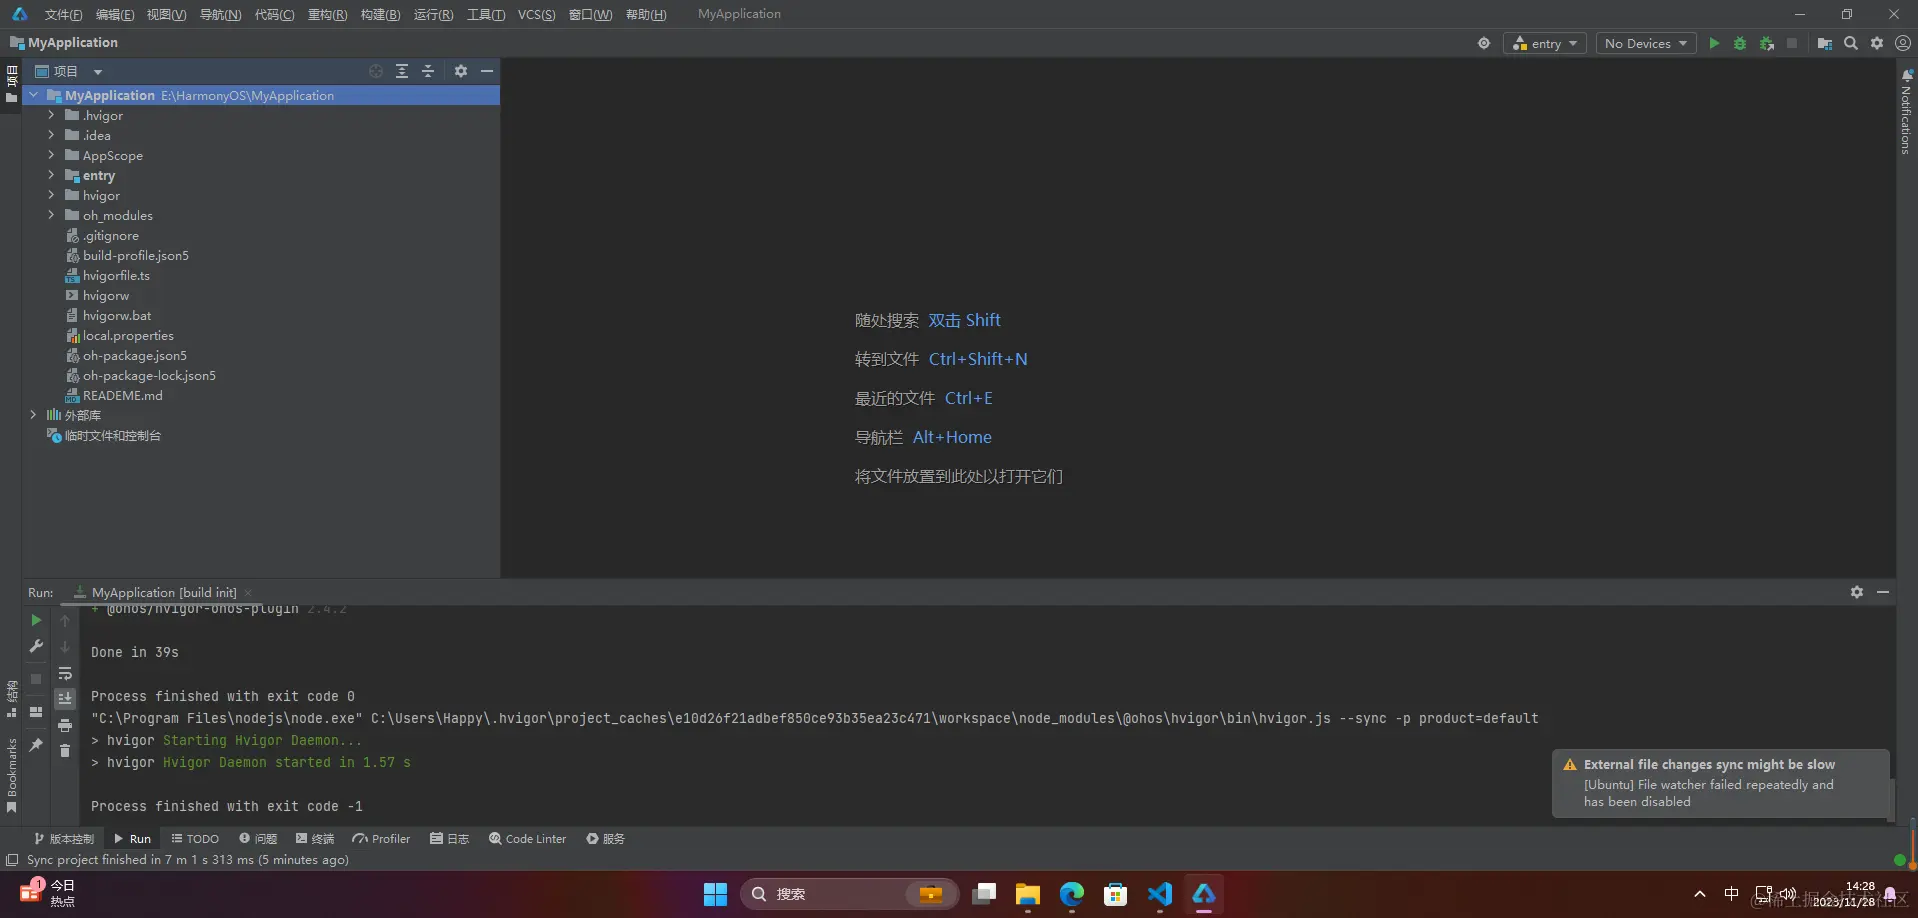Toggle soft-wrap in Run console

65,673
